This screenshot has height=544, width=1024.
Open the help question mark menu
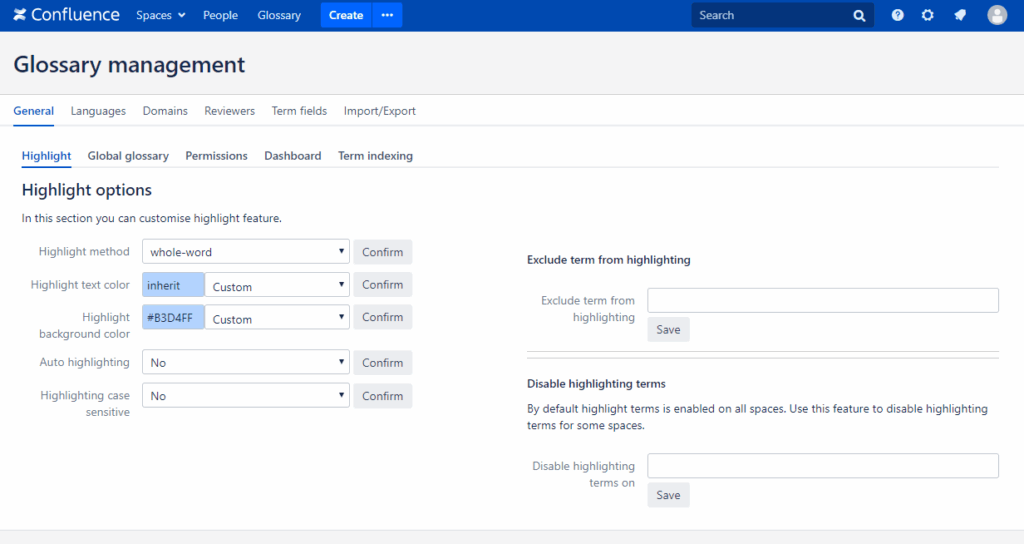pyautogui.click(x=898, y=15)
